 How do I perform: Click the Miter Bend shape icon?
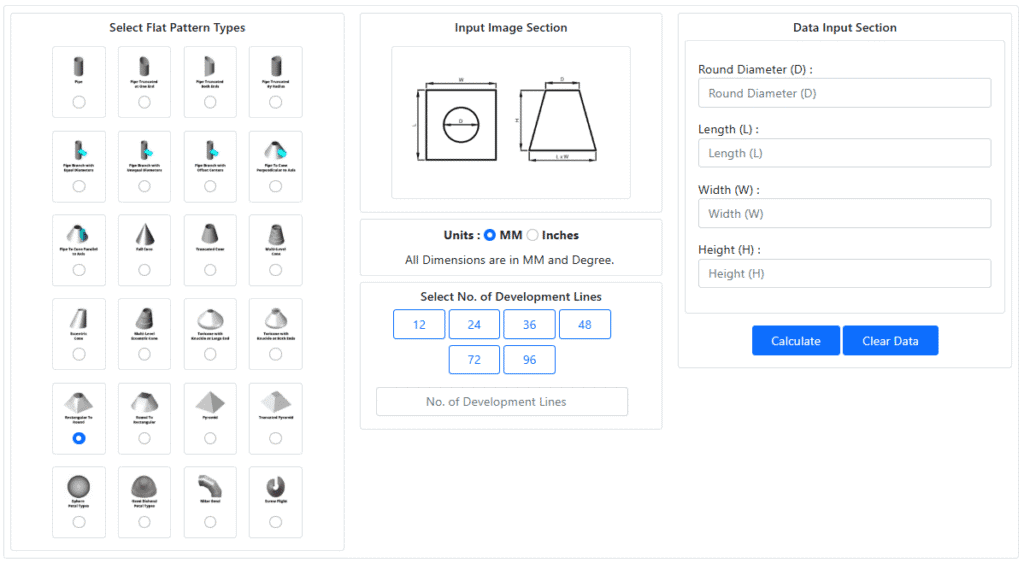pos(210,487)
